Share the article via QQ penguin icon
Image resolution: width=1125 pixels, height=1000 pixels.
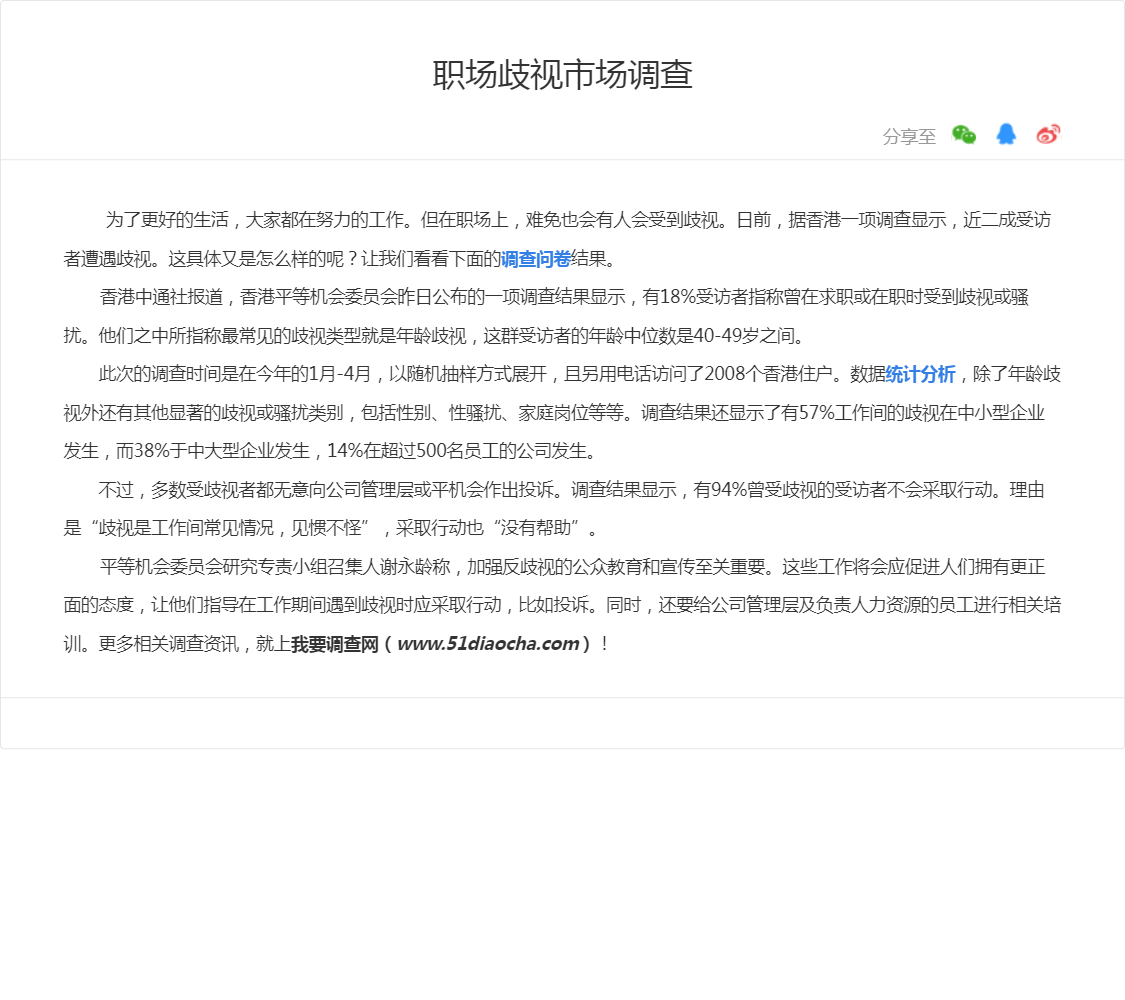pos(1006,134)
